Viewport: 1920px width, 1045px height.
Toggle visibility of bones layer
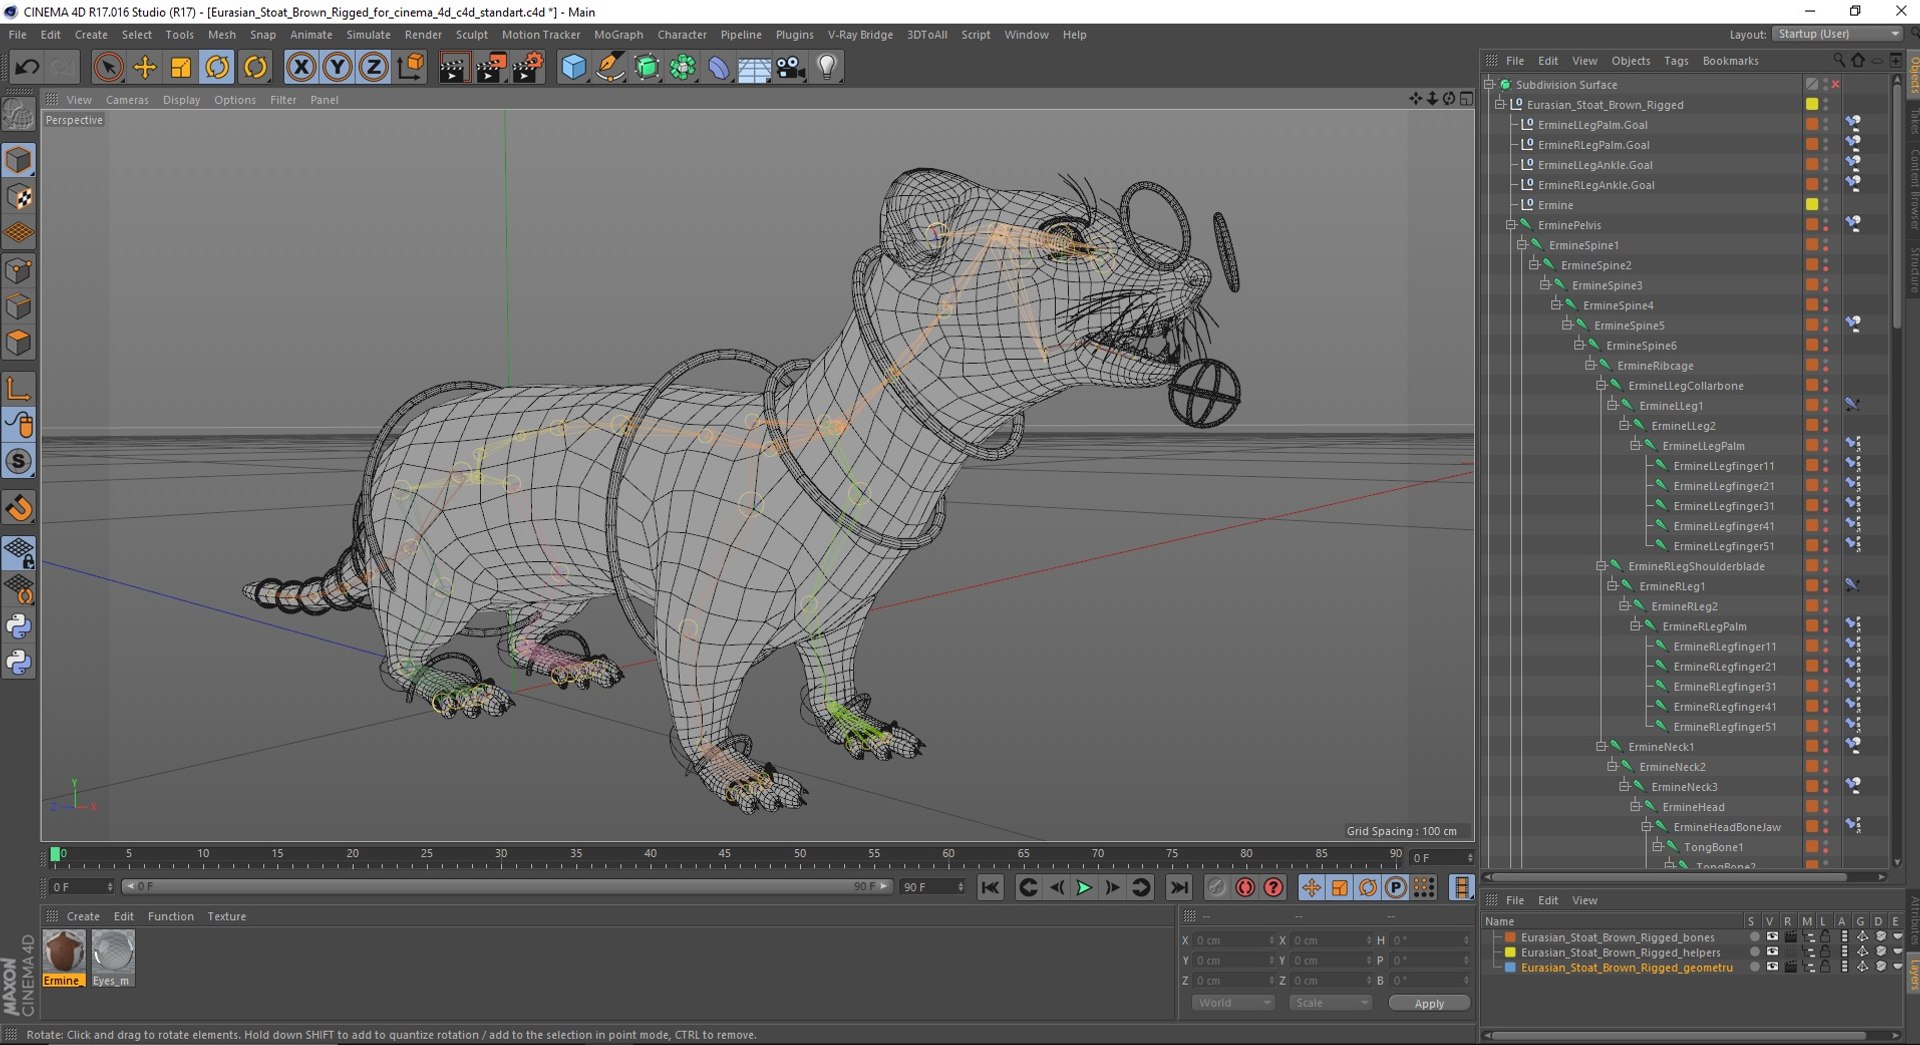(1772, 938)
